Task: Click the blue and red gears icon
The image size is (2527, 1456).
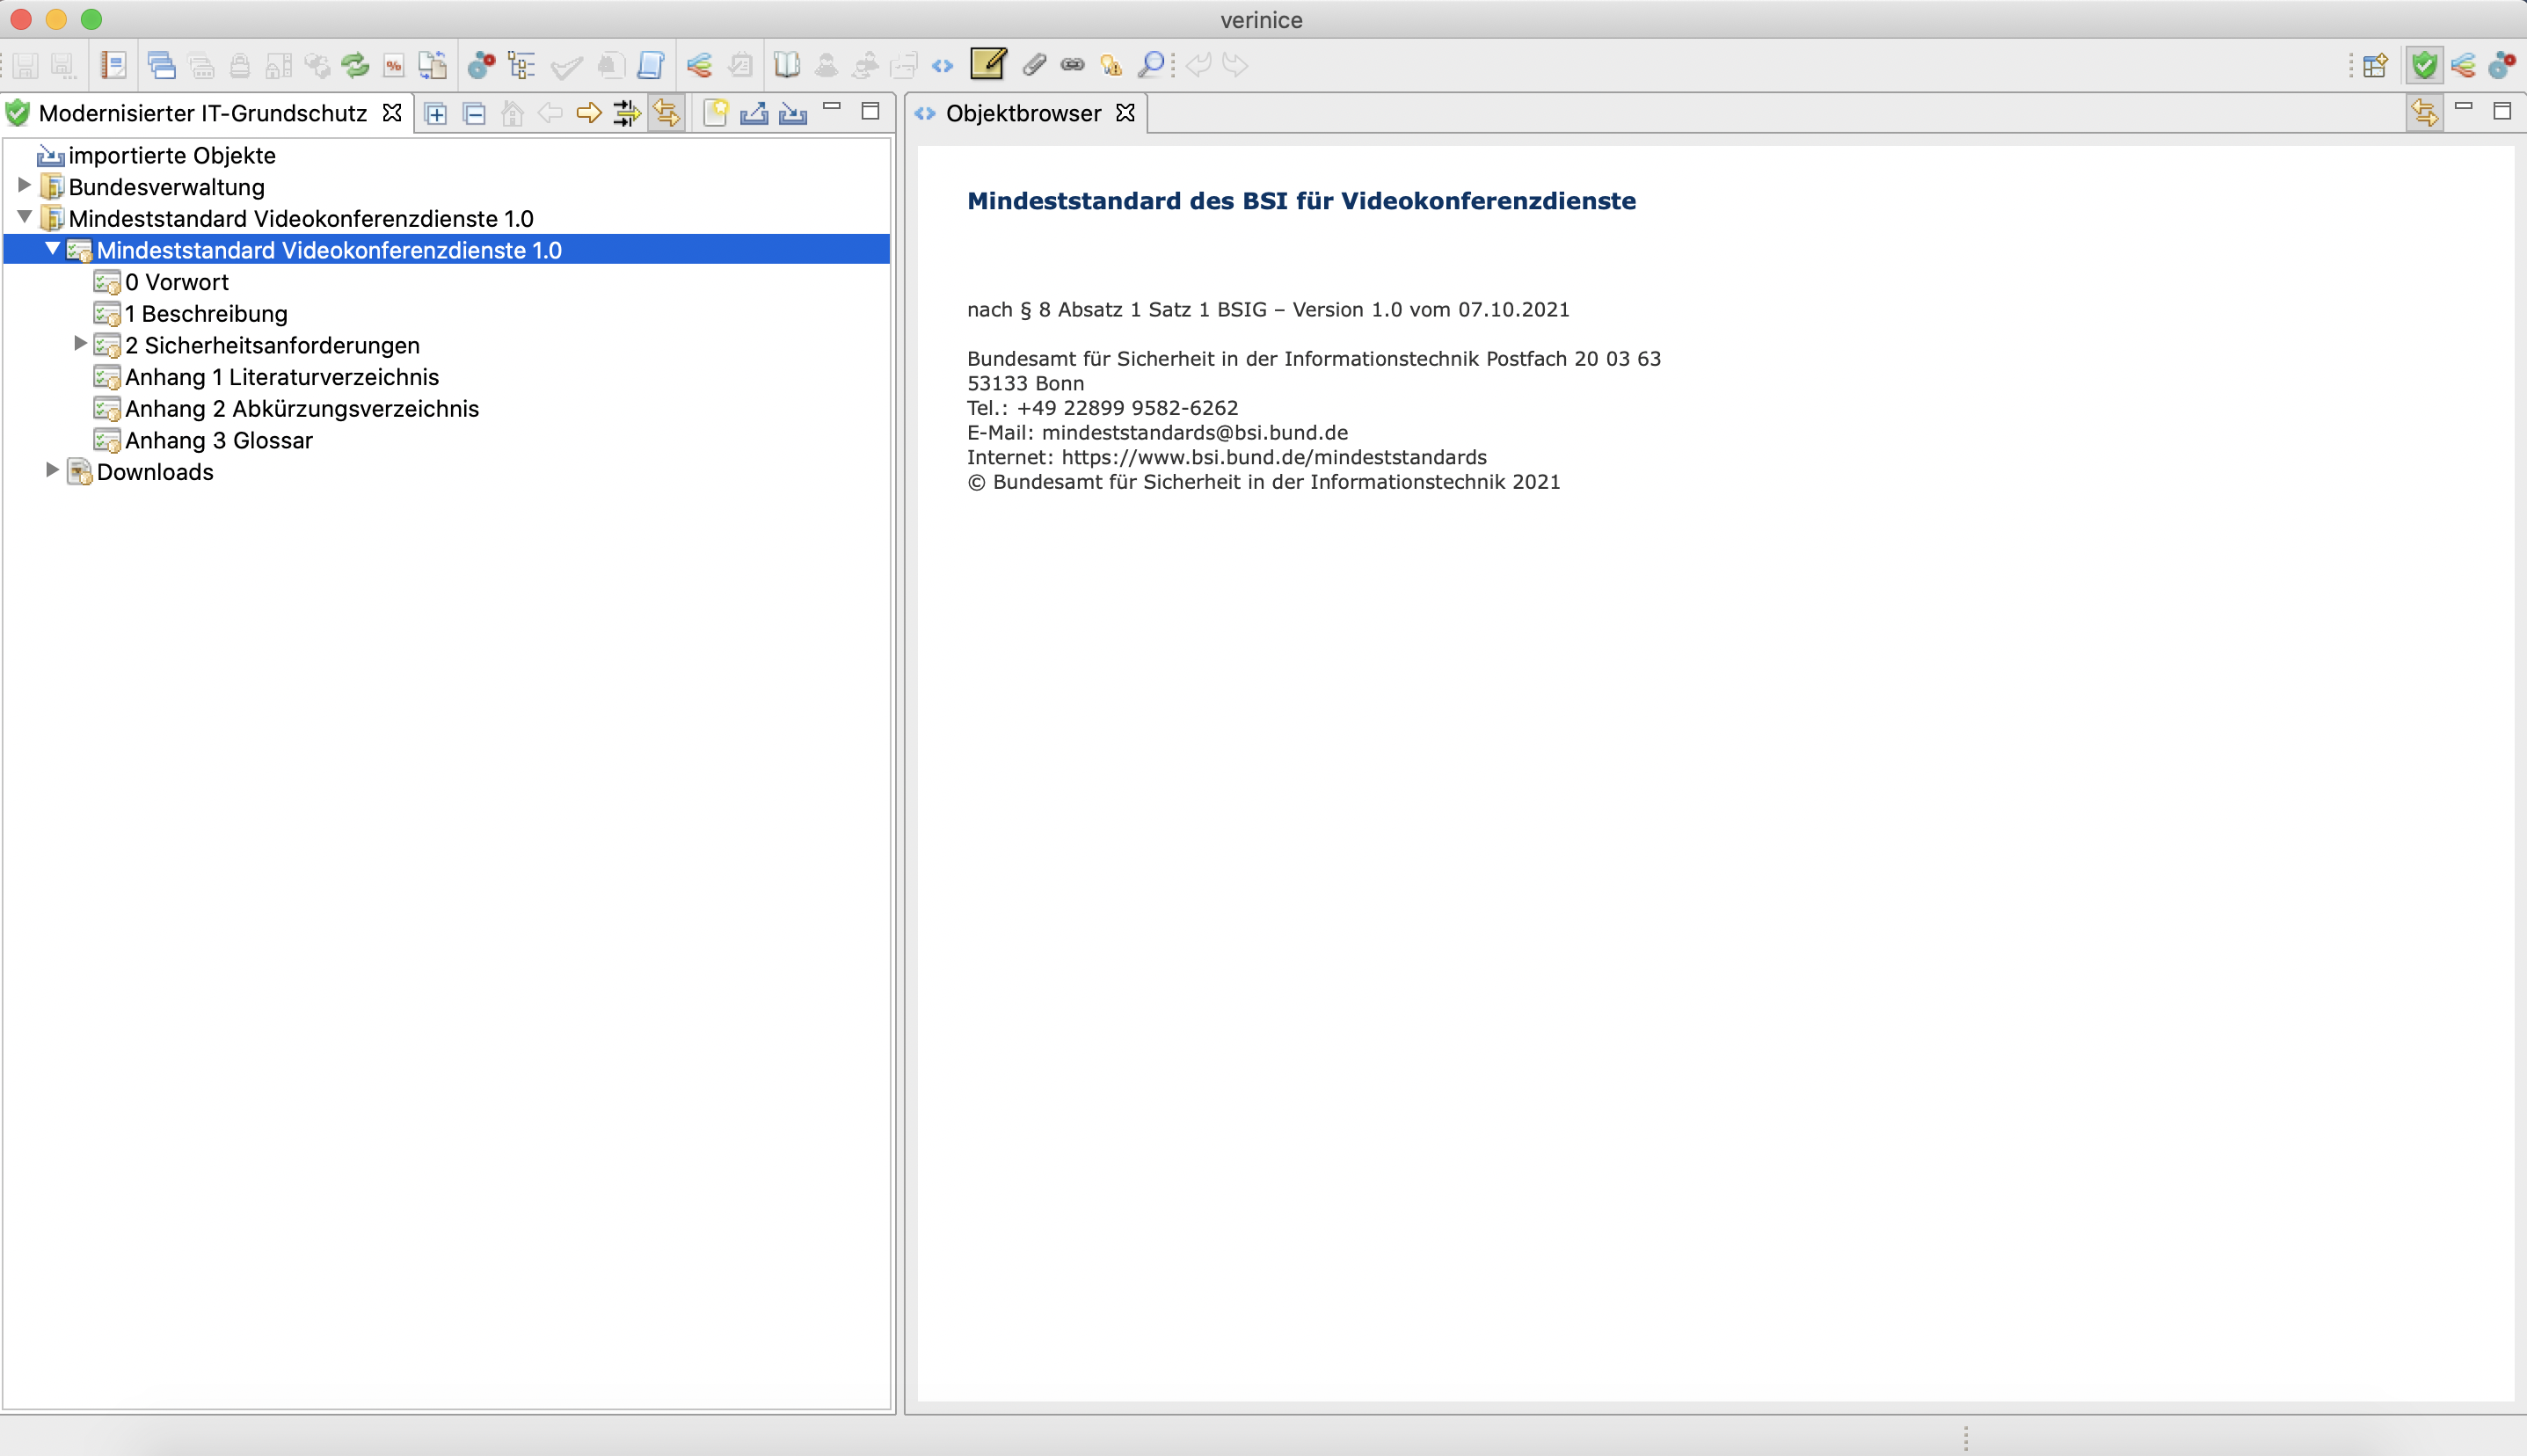Action: pyautogui.click(x=481, y=66)
